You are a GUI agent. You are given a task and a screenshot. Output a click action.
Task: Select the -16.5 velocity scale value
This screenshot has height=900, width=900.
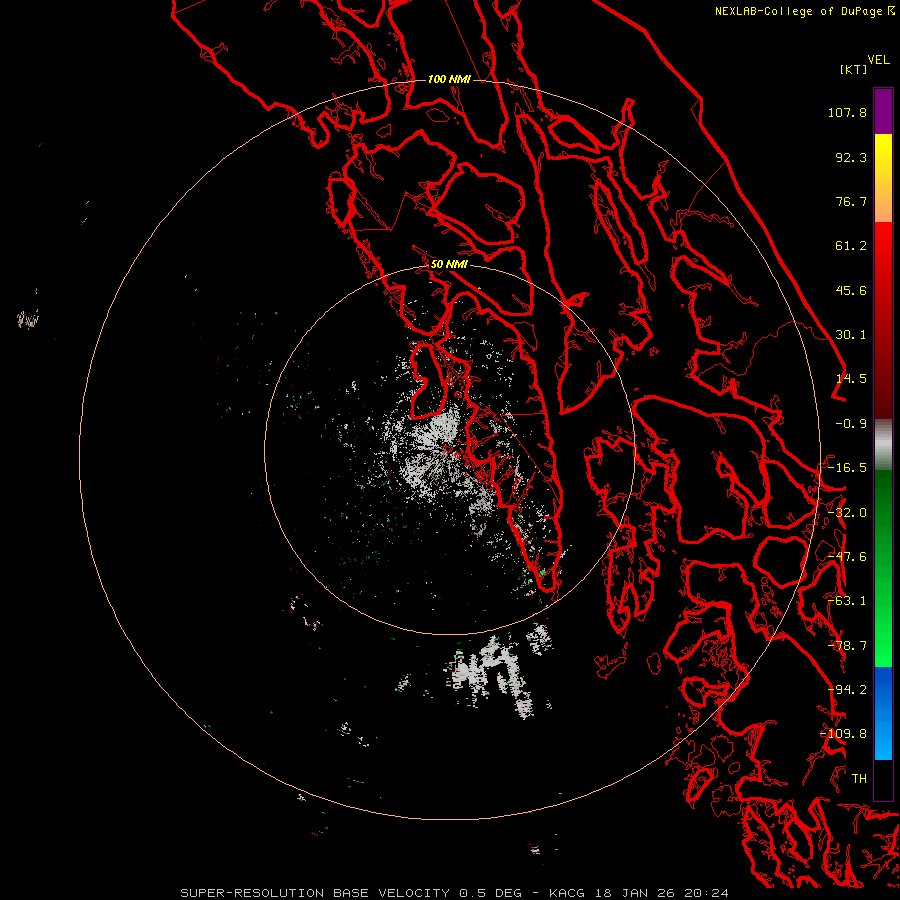point(847,468)
